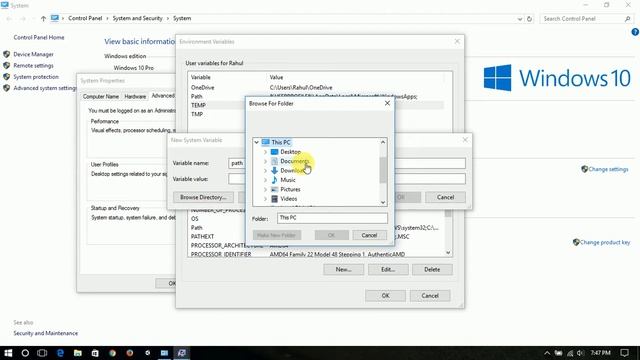Screen dimensions: 640x360
Task: Click Cancel in Browse For Folder
Action: 369,235
